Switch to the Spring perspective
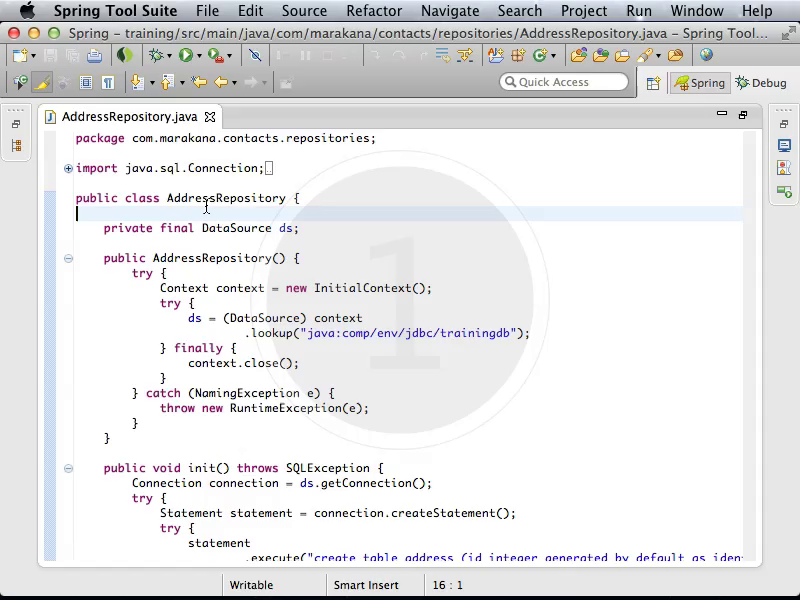This screenshot has height=600, width=800. [x=699, y=83]
